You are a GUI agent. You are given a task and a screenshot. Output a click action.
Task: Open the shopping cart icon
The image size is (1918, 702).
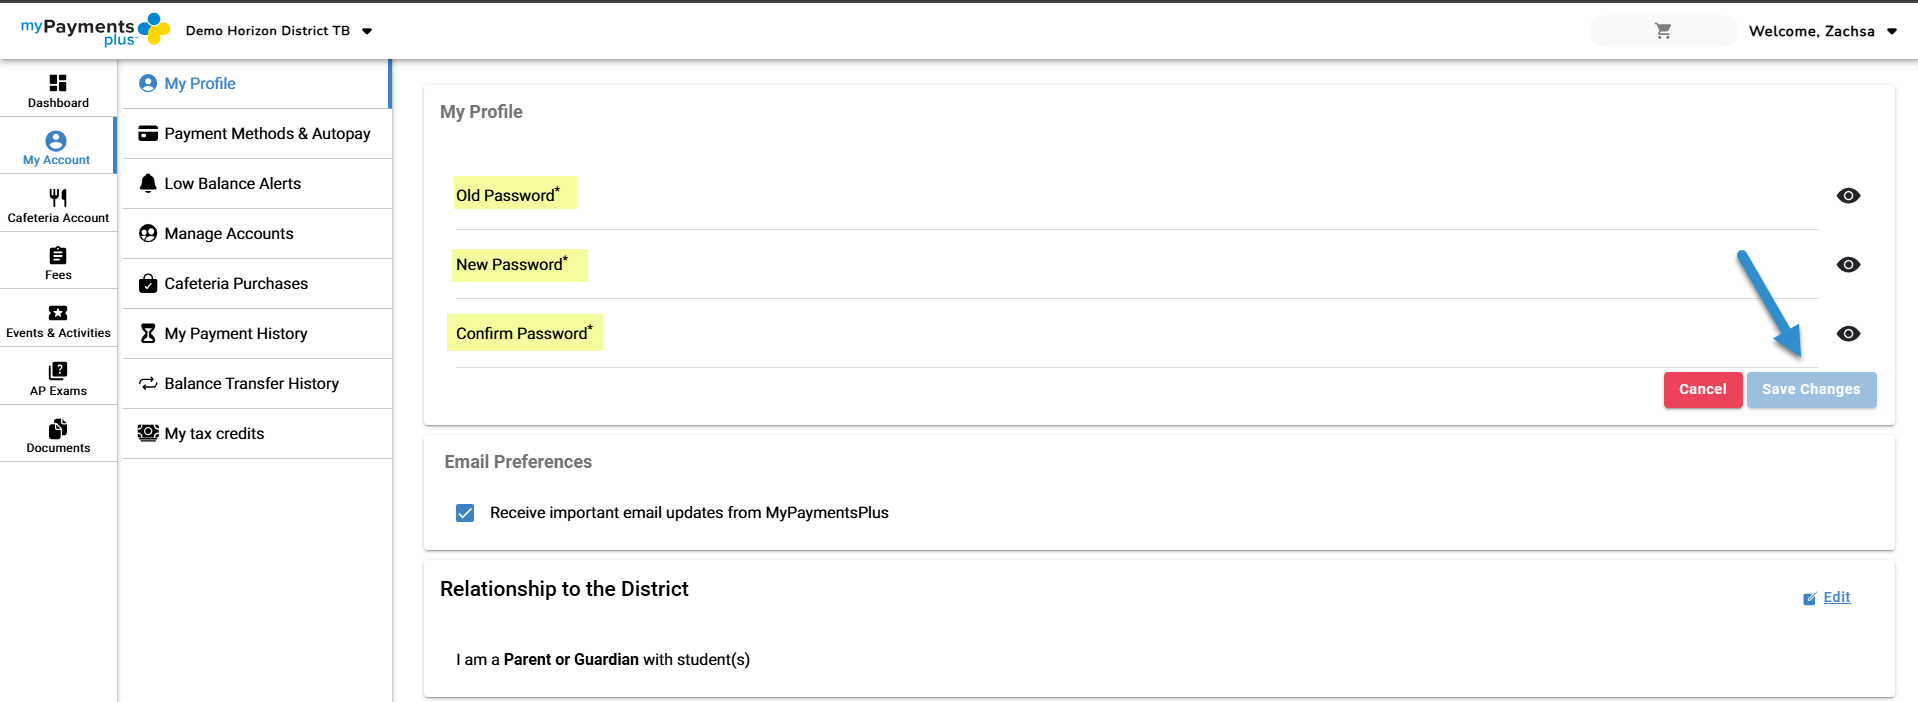pyautogui.click(x=1663, y=31)
